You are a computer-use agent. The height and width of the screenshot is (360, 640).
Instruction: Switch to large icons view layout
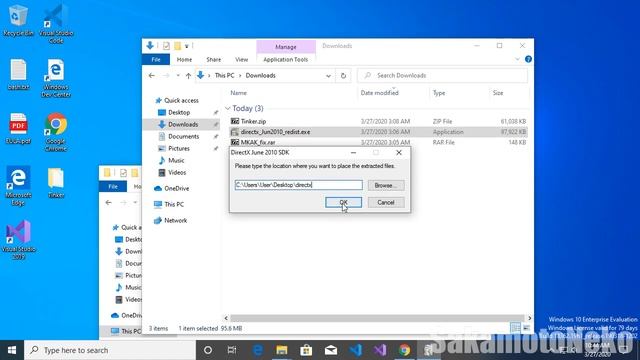coord(527,328)
